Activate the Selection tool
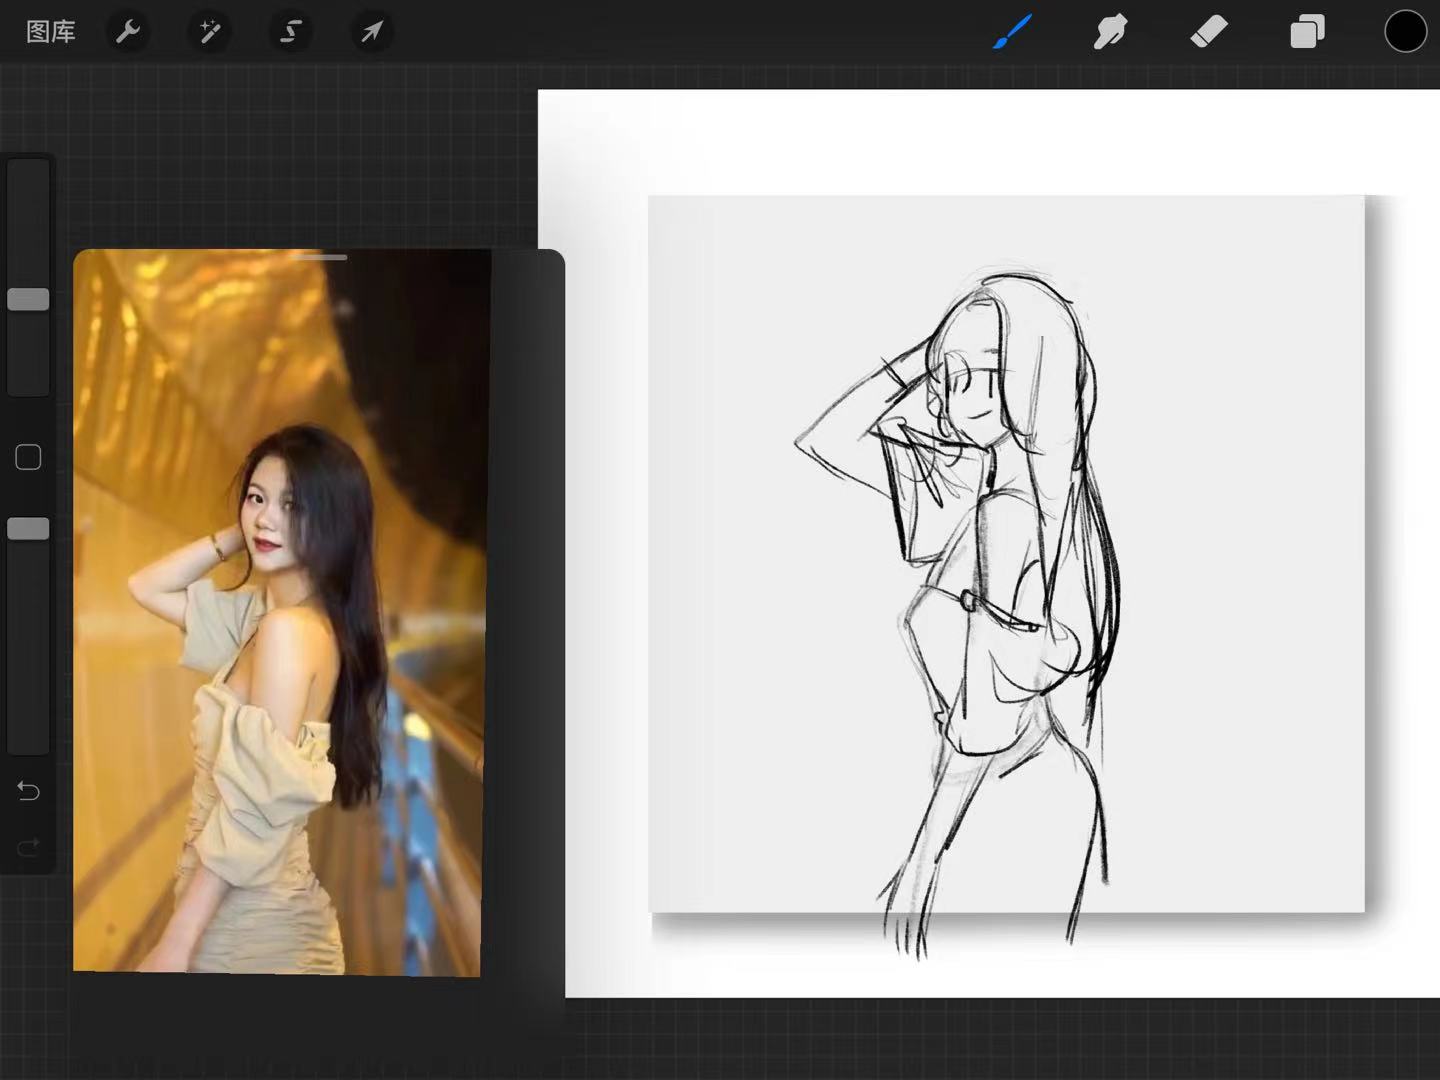The height and width of the screenshot is (1080, 1440). 290,32
